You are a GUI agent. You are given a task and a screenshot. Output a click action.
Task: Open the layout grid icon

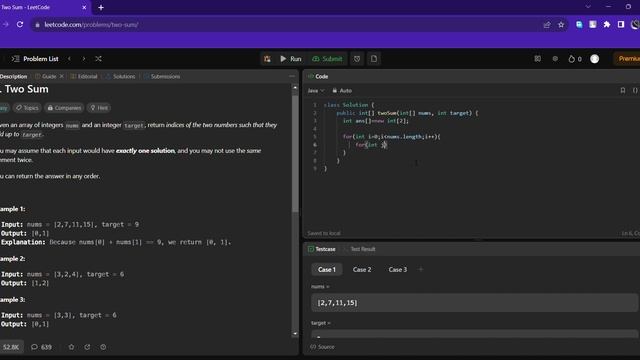pos(538,59)
